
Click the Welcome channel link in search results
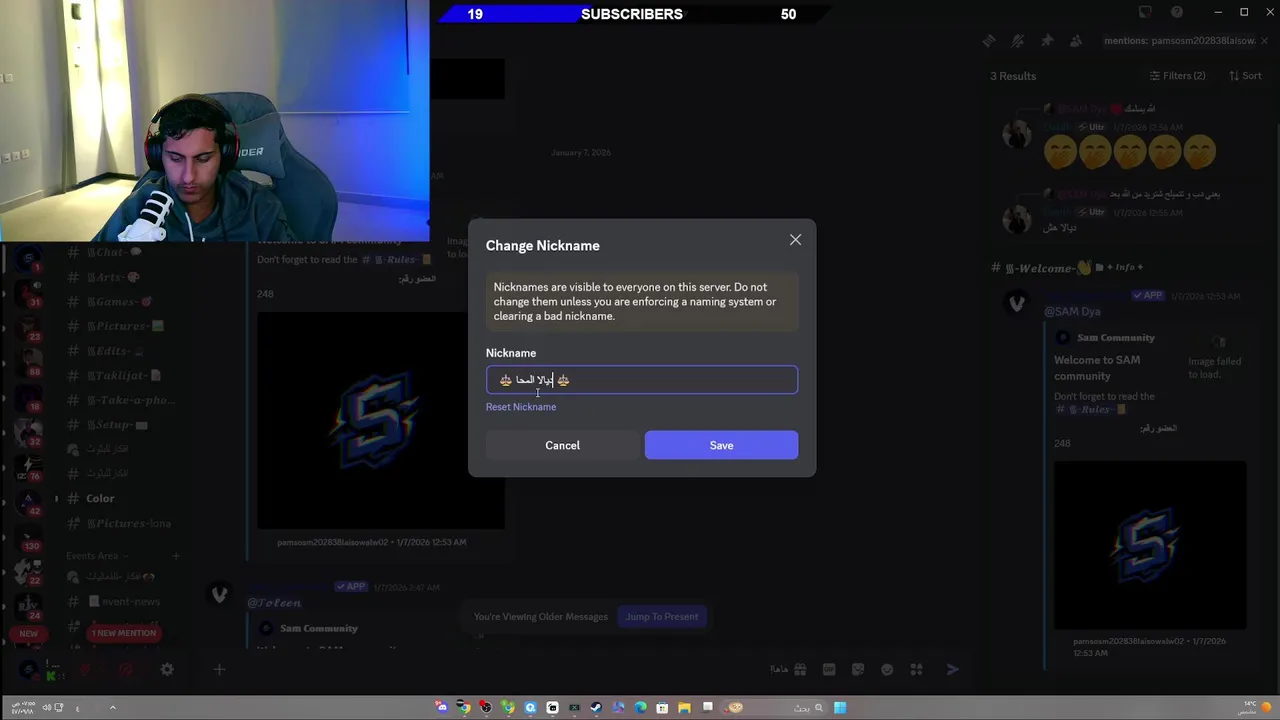(x=1040, y=268)
